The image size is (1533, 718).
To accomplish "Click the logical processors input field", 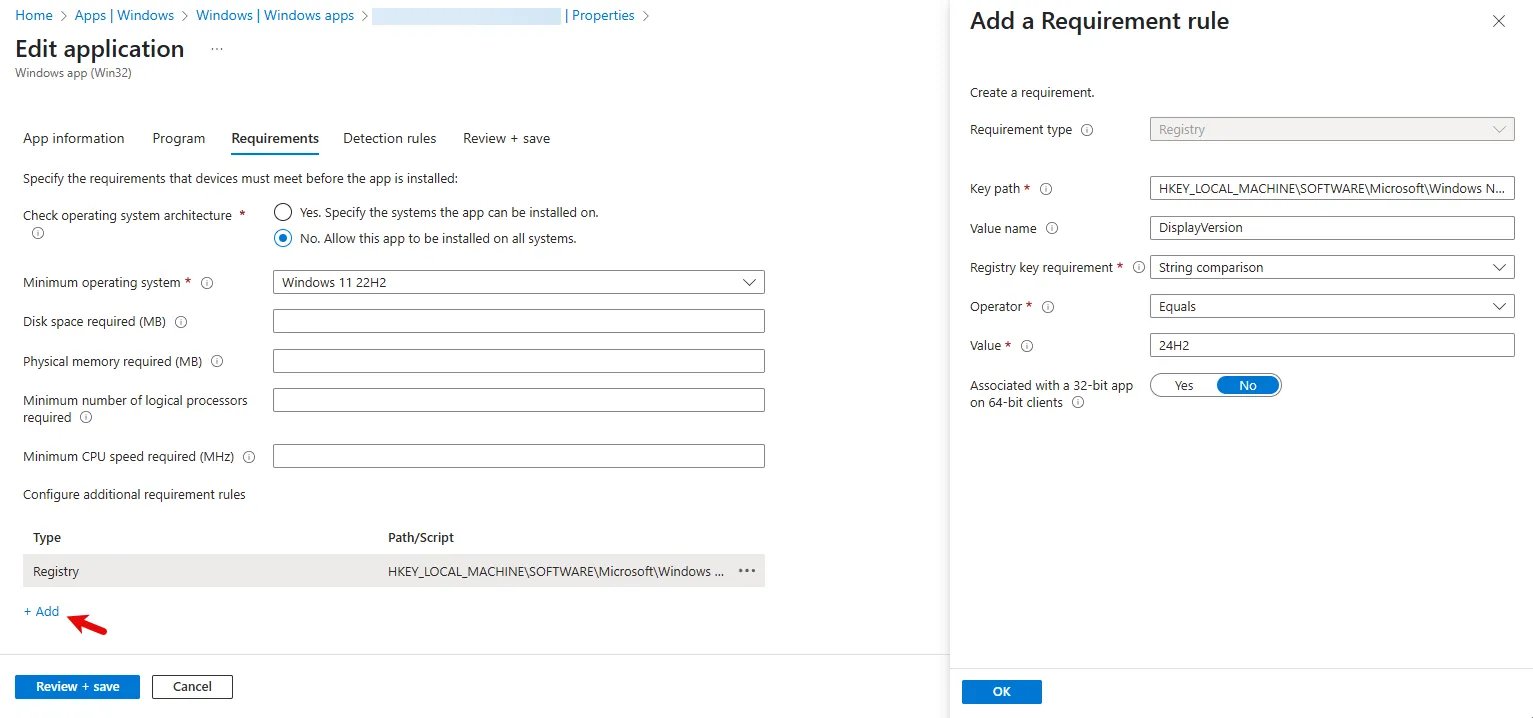I will [x=518, y=400].
